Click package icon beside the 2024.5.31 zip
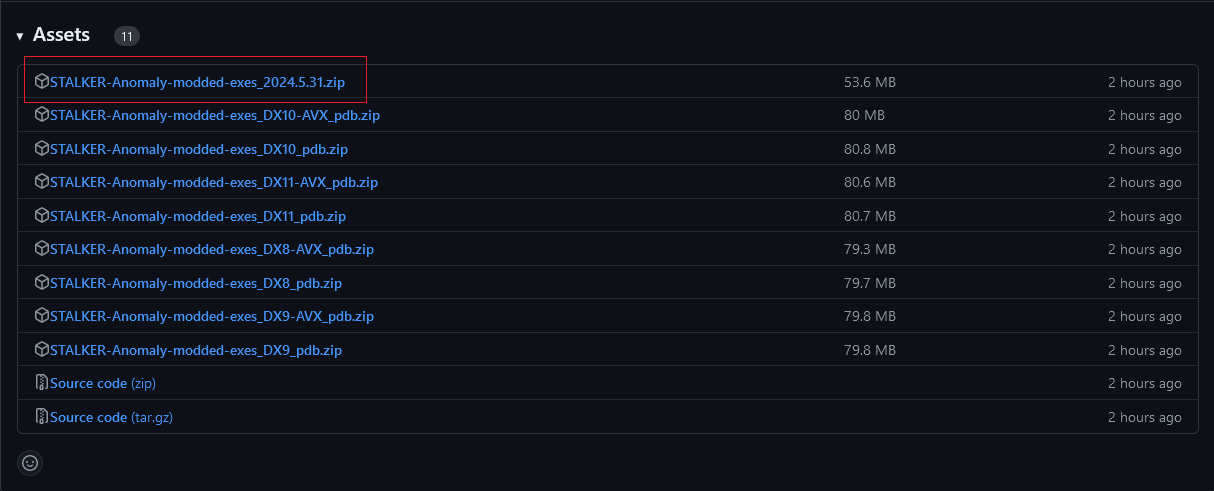 point(42,82)
